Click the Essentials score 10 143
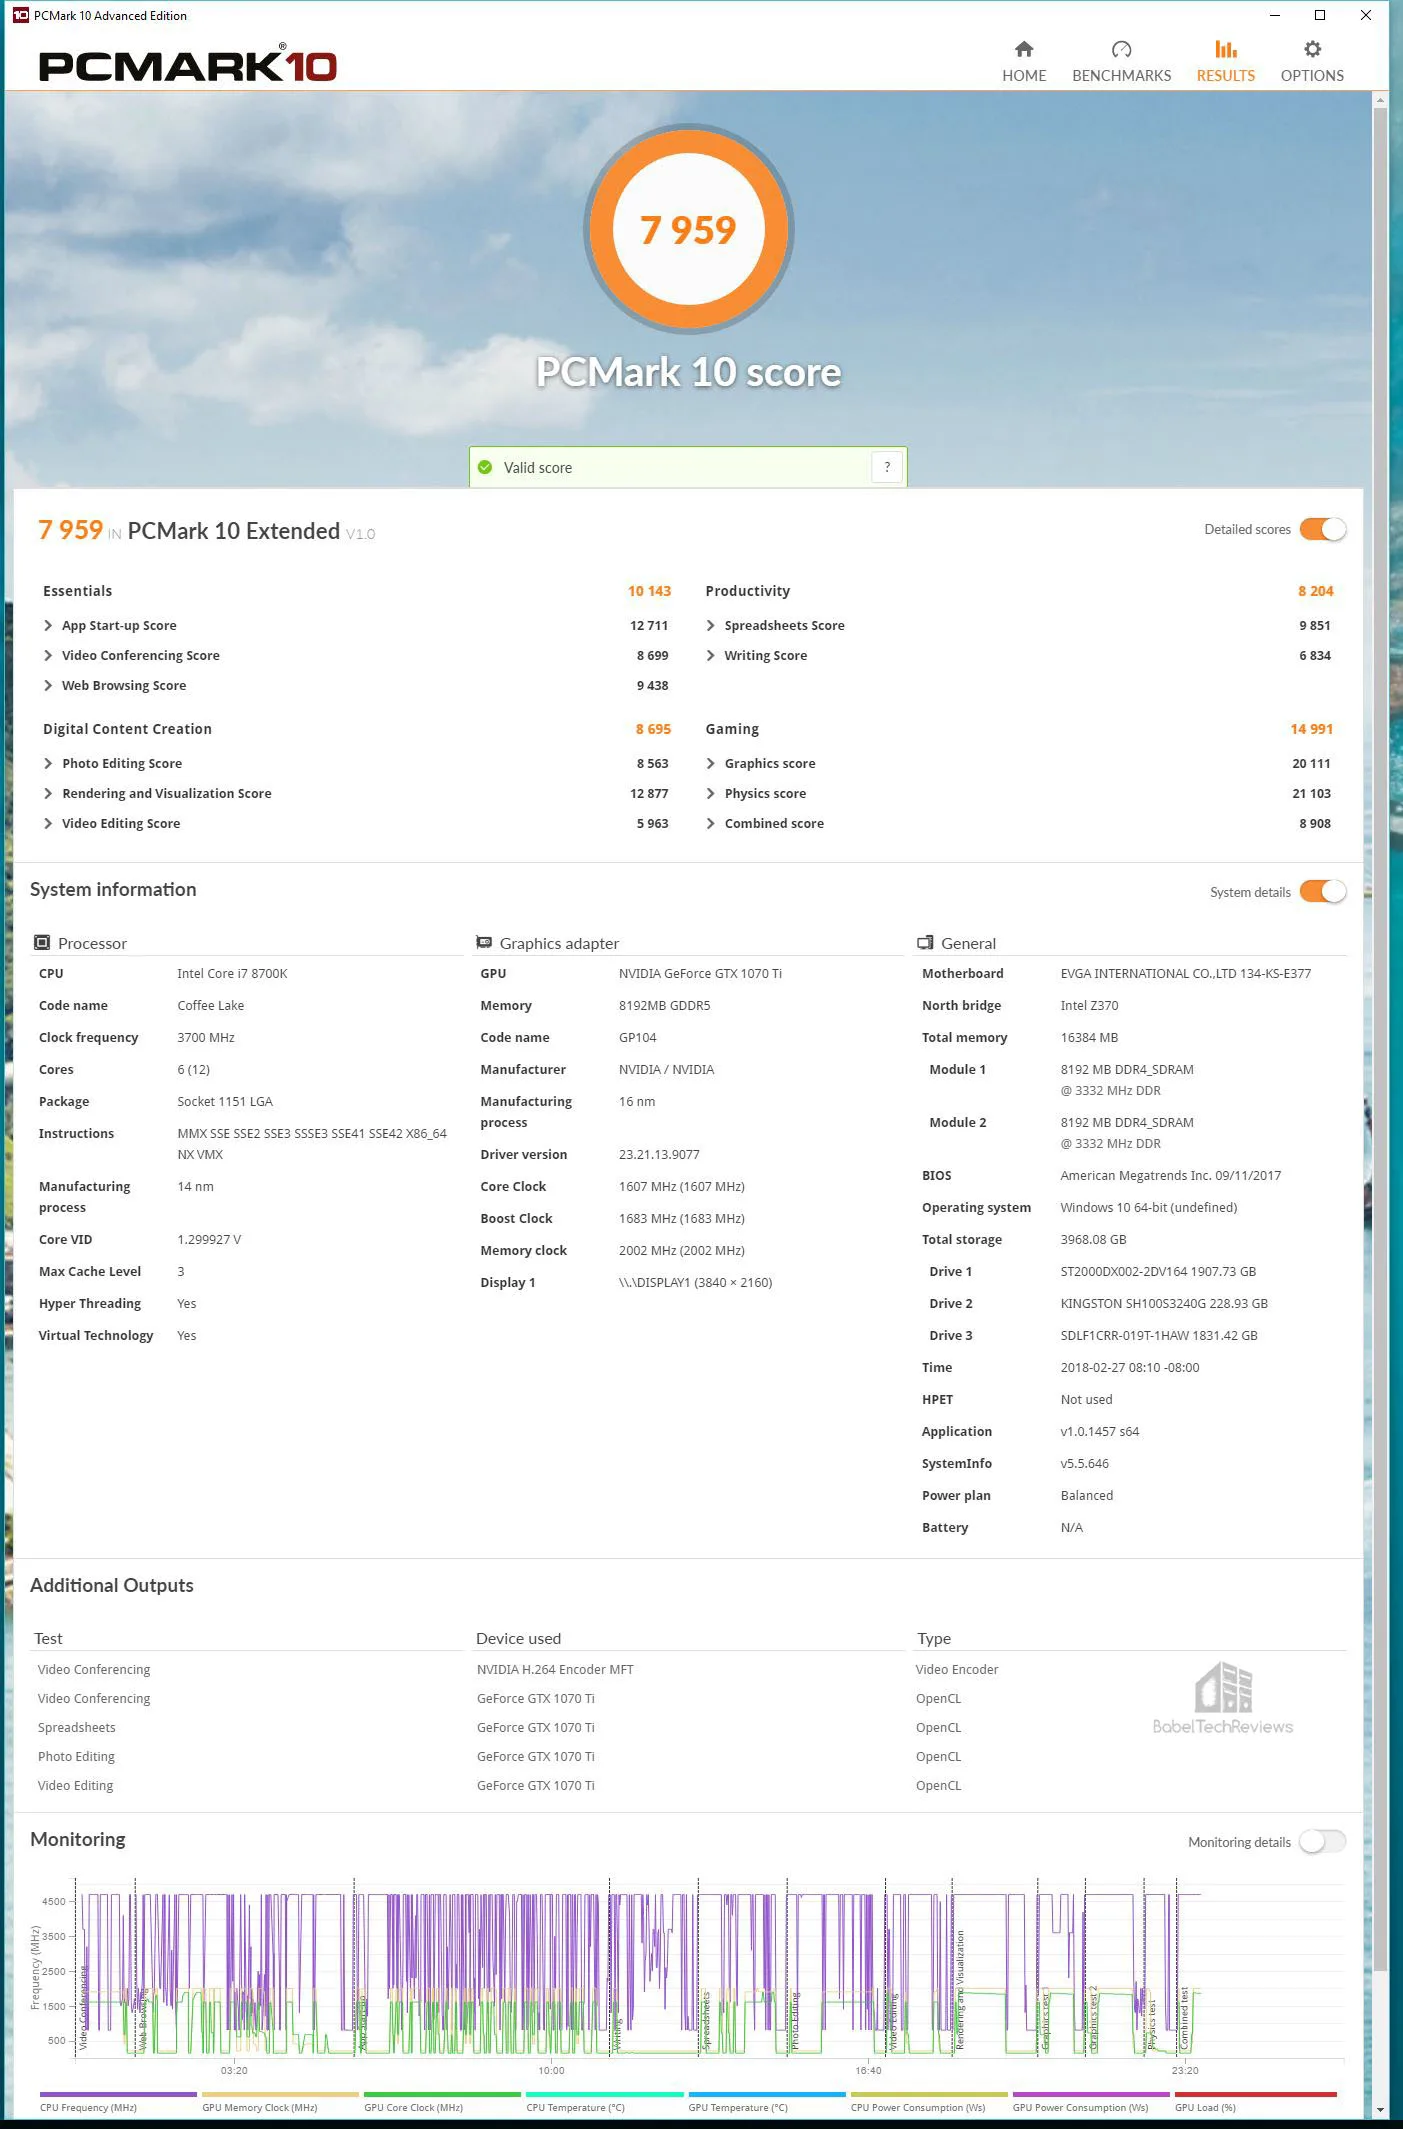Screen dimensions: 1403x2129 [x=649, y=591]
